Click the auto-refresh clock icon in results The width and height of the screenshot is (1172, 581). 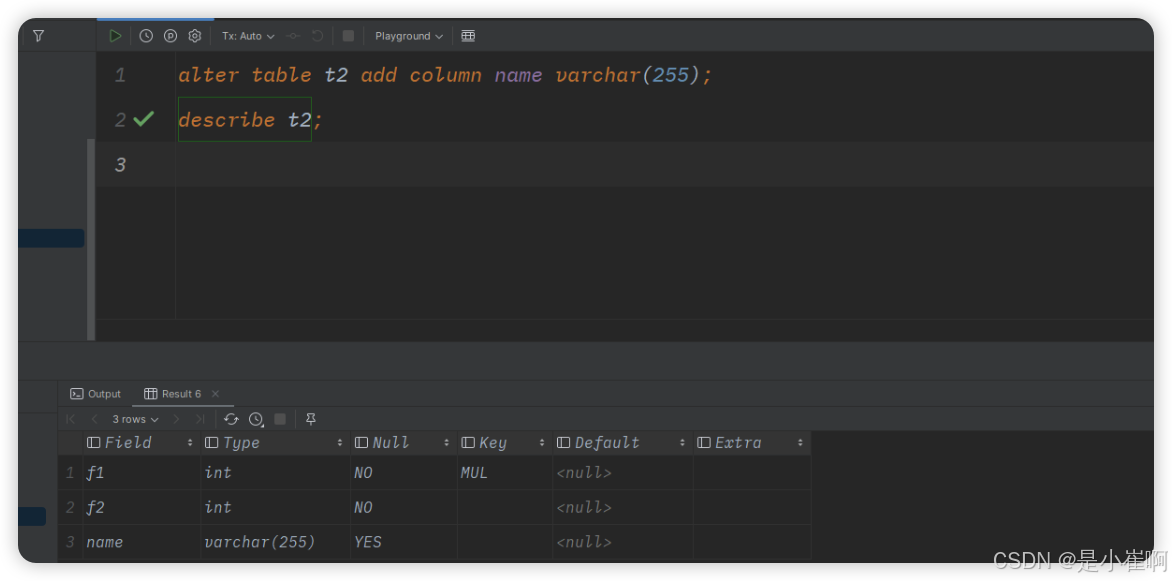(256, 419)
